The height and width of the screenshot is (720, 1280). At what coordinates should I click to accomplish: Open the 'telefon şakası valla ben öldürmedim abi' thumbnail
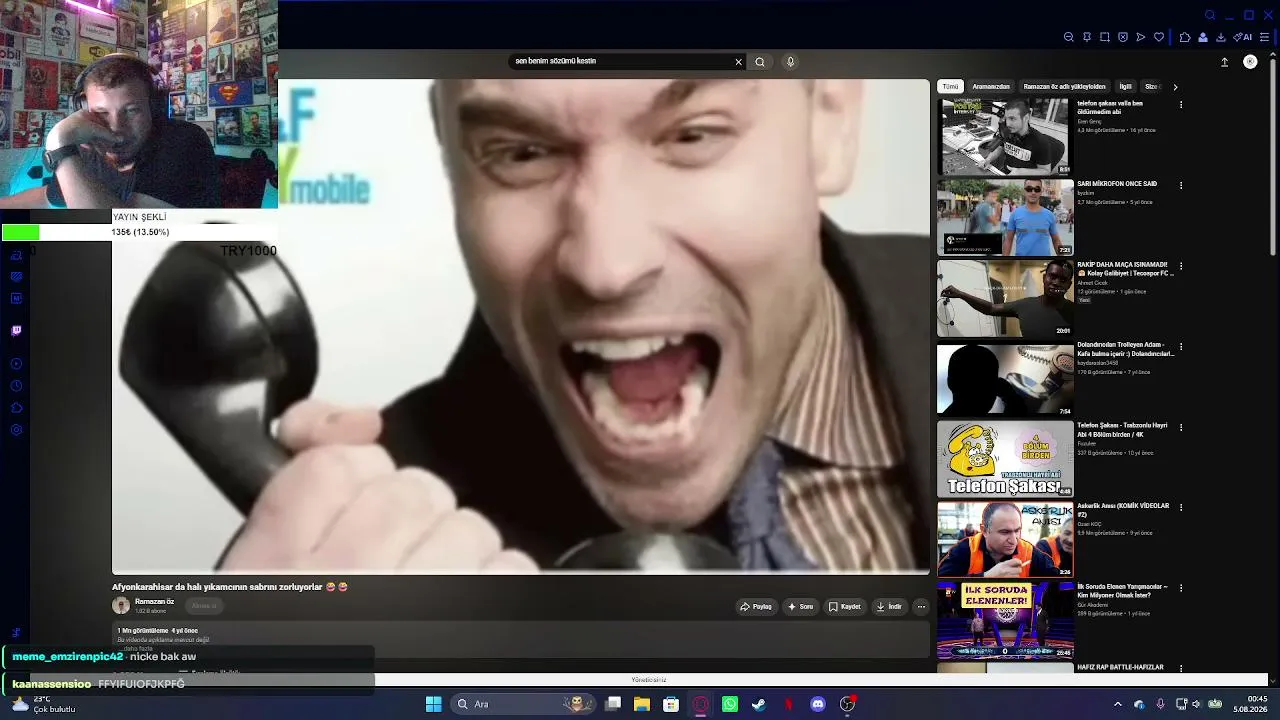coord(1004,136)
